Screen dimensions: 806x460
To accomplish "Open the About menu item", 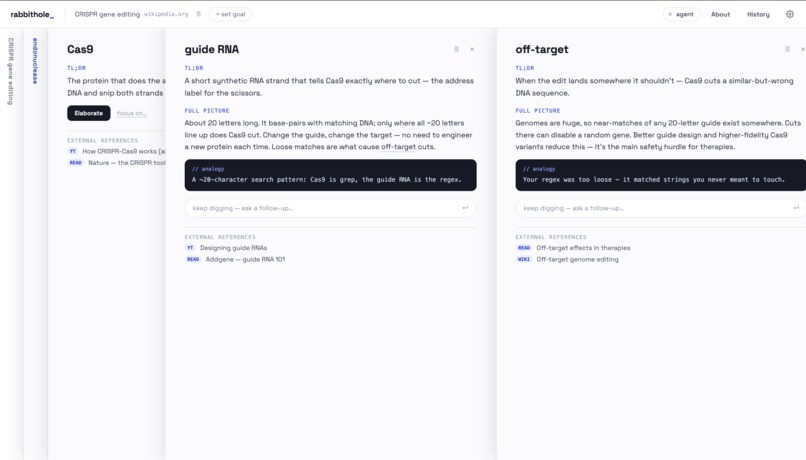I will [x=720, y=14].
